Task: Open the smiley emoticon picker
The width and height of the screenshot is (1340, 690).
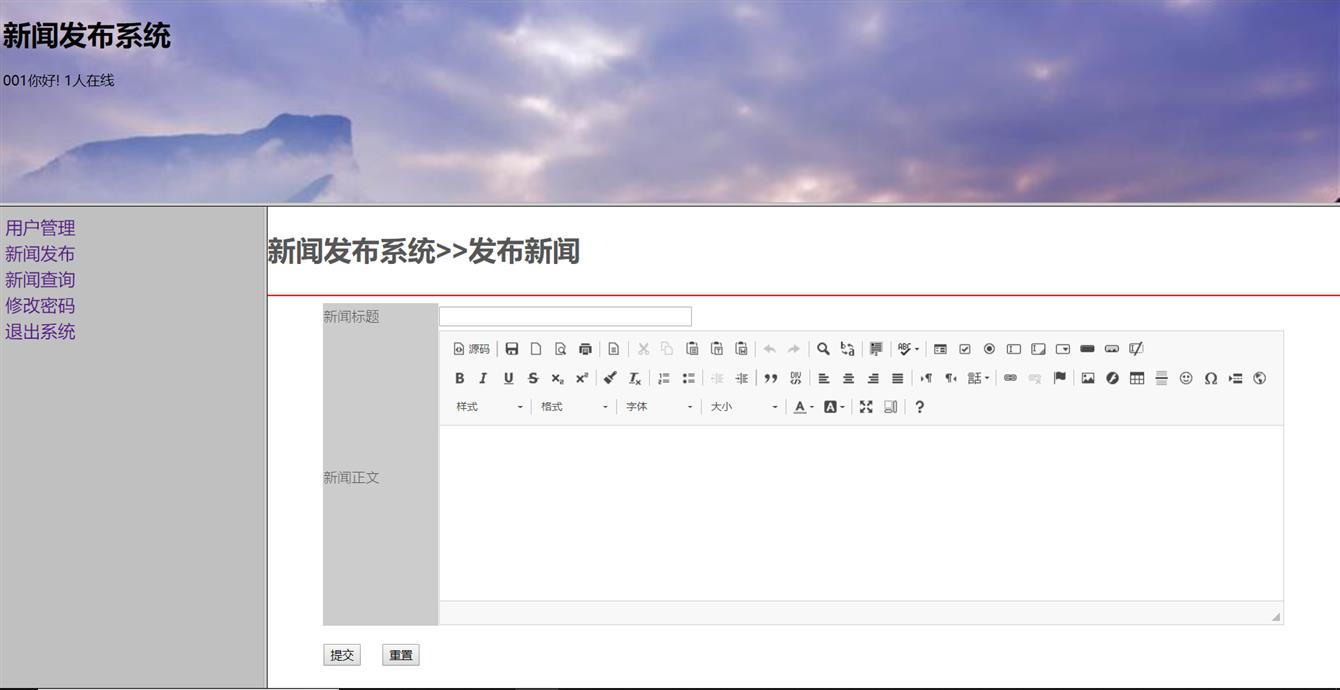Action: click(1186, 378)
